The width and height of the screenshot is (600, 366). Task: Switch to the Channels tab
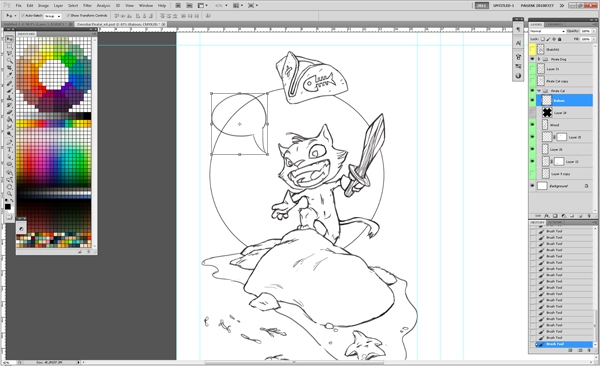click(x=554, y=25)
